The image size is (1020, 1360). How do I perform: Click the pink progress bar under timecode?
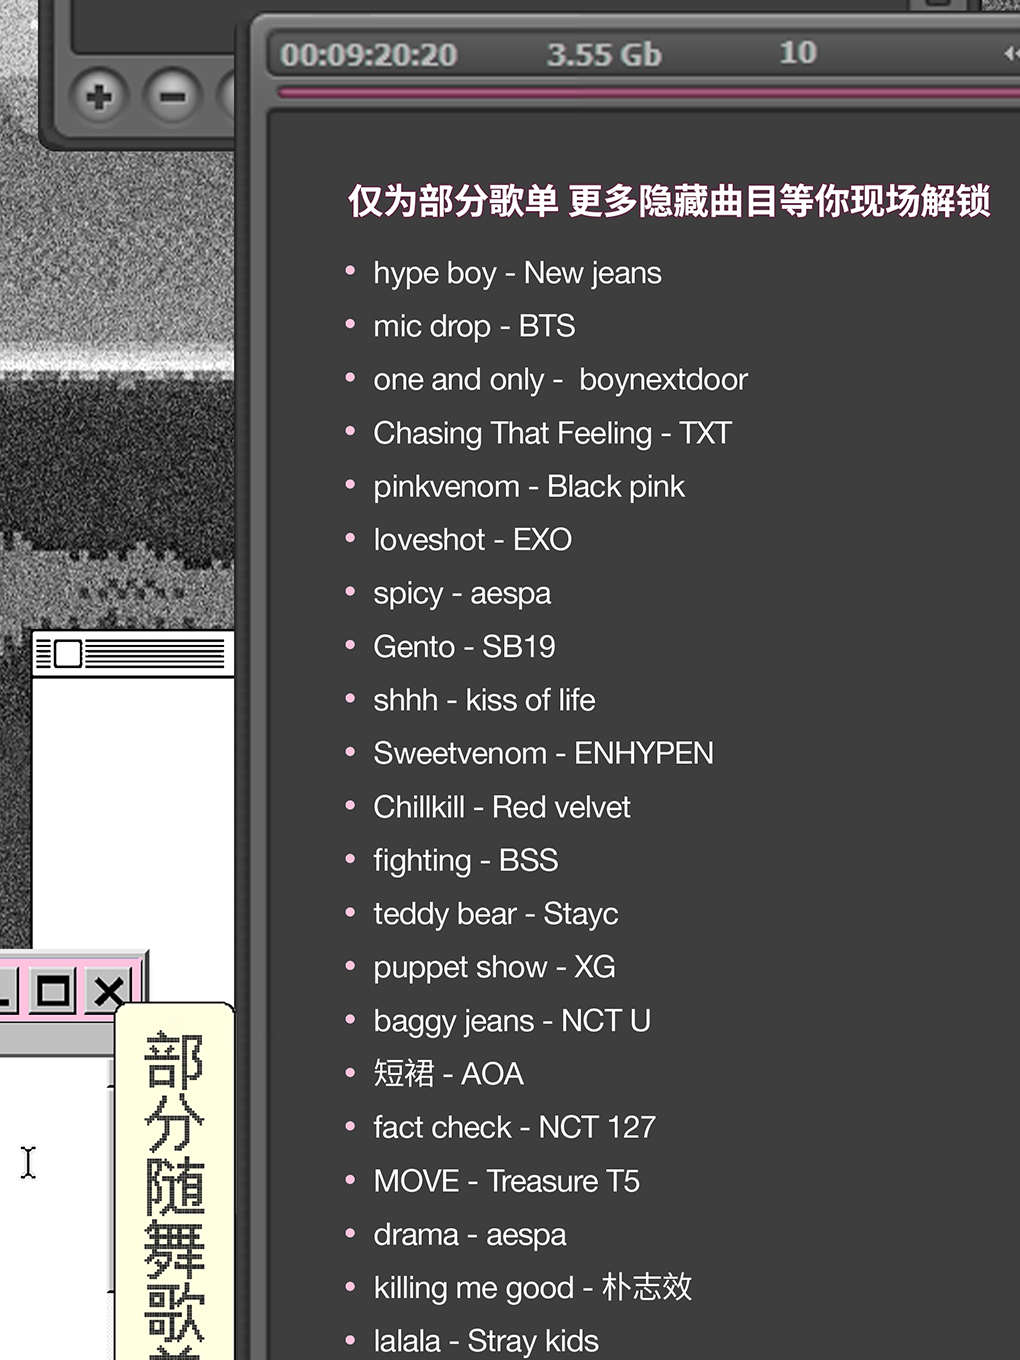click(648, 92)
